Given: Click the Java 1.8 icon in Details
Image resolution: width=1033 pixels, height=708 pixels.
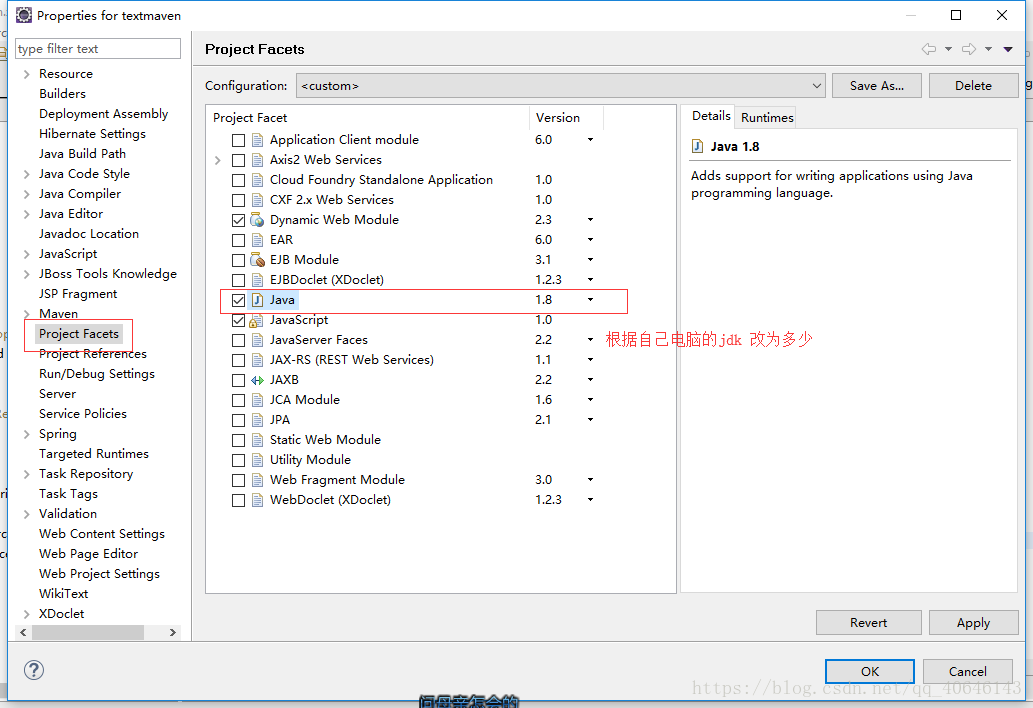Looking at the screenshot, I should pos(697,146).
